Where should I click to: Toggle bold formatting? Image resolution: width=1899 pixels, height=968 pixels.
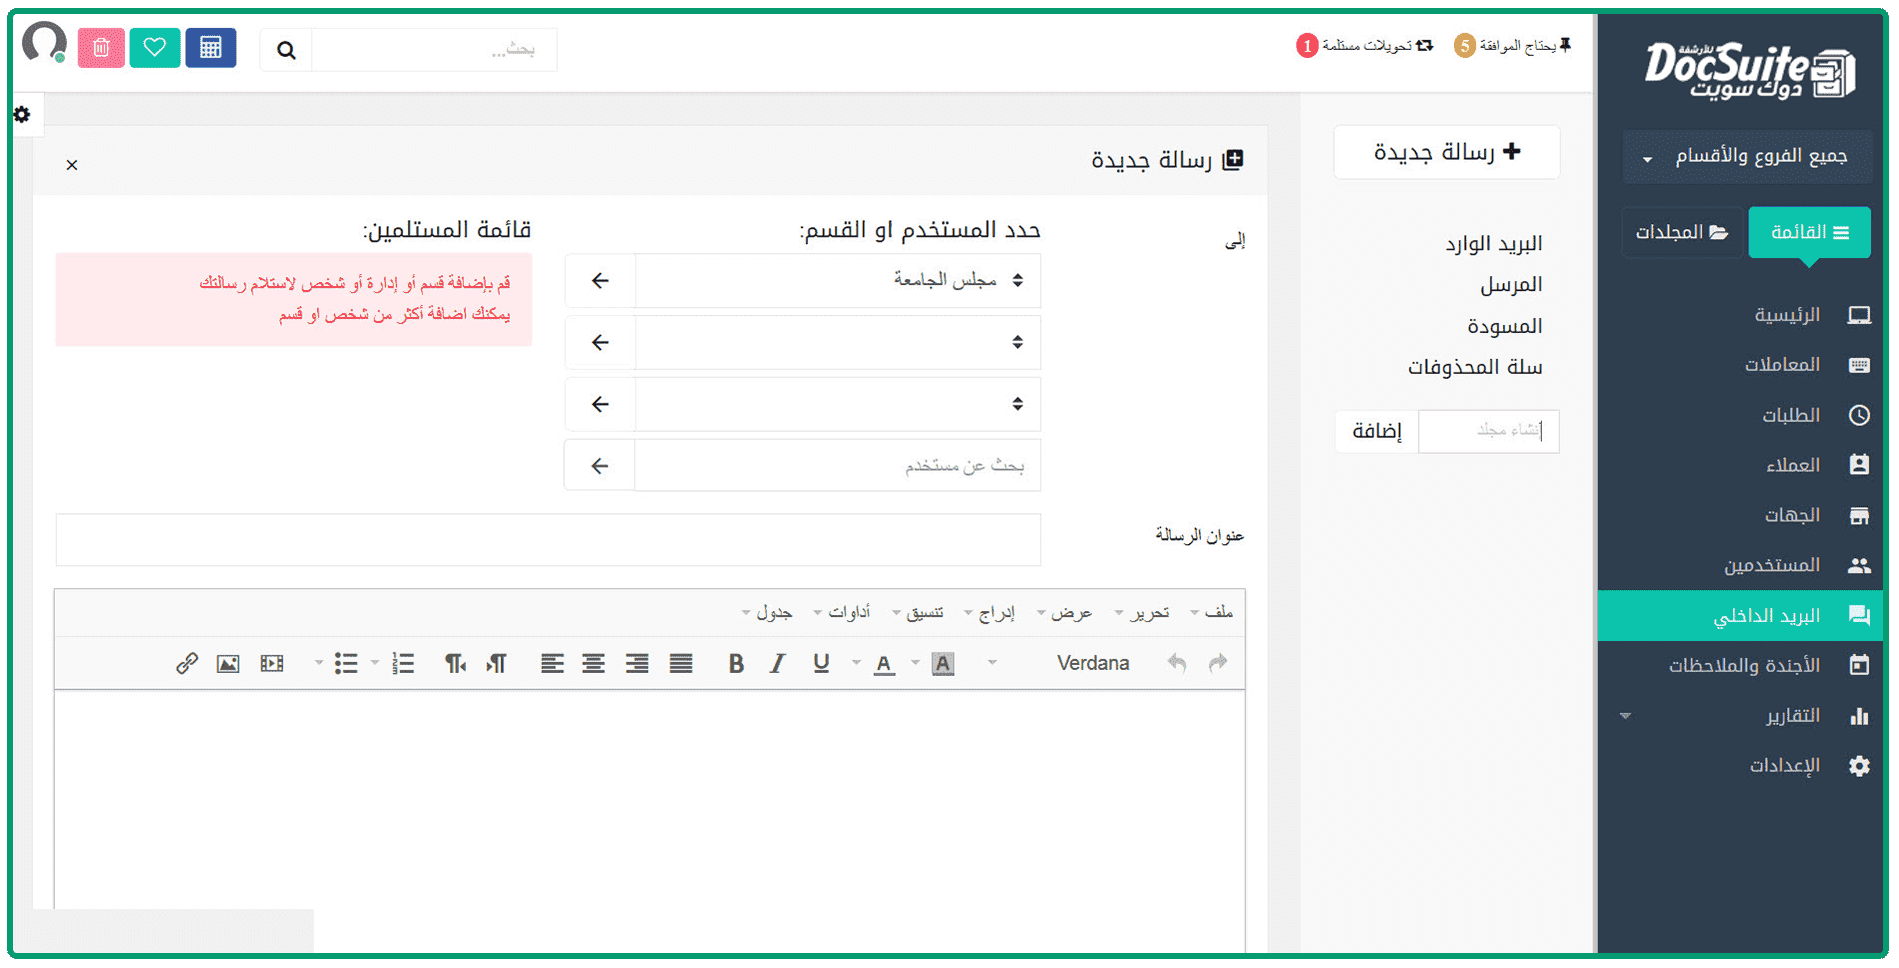[736, 663]
